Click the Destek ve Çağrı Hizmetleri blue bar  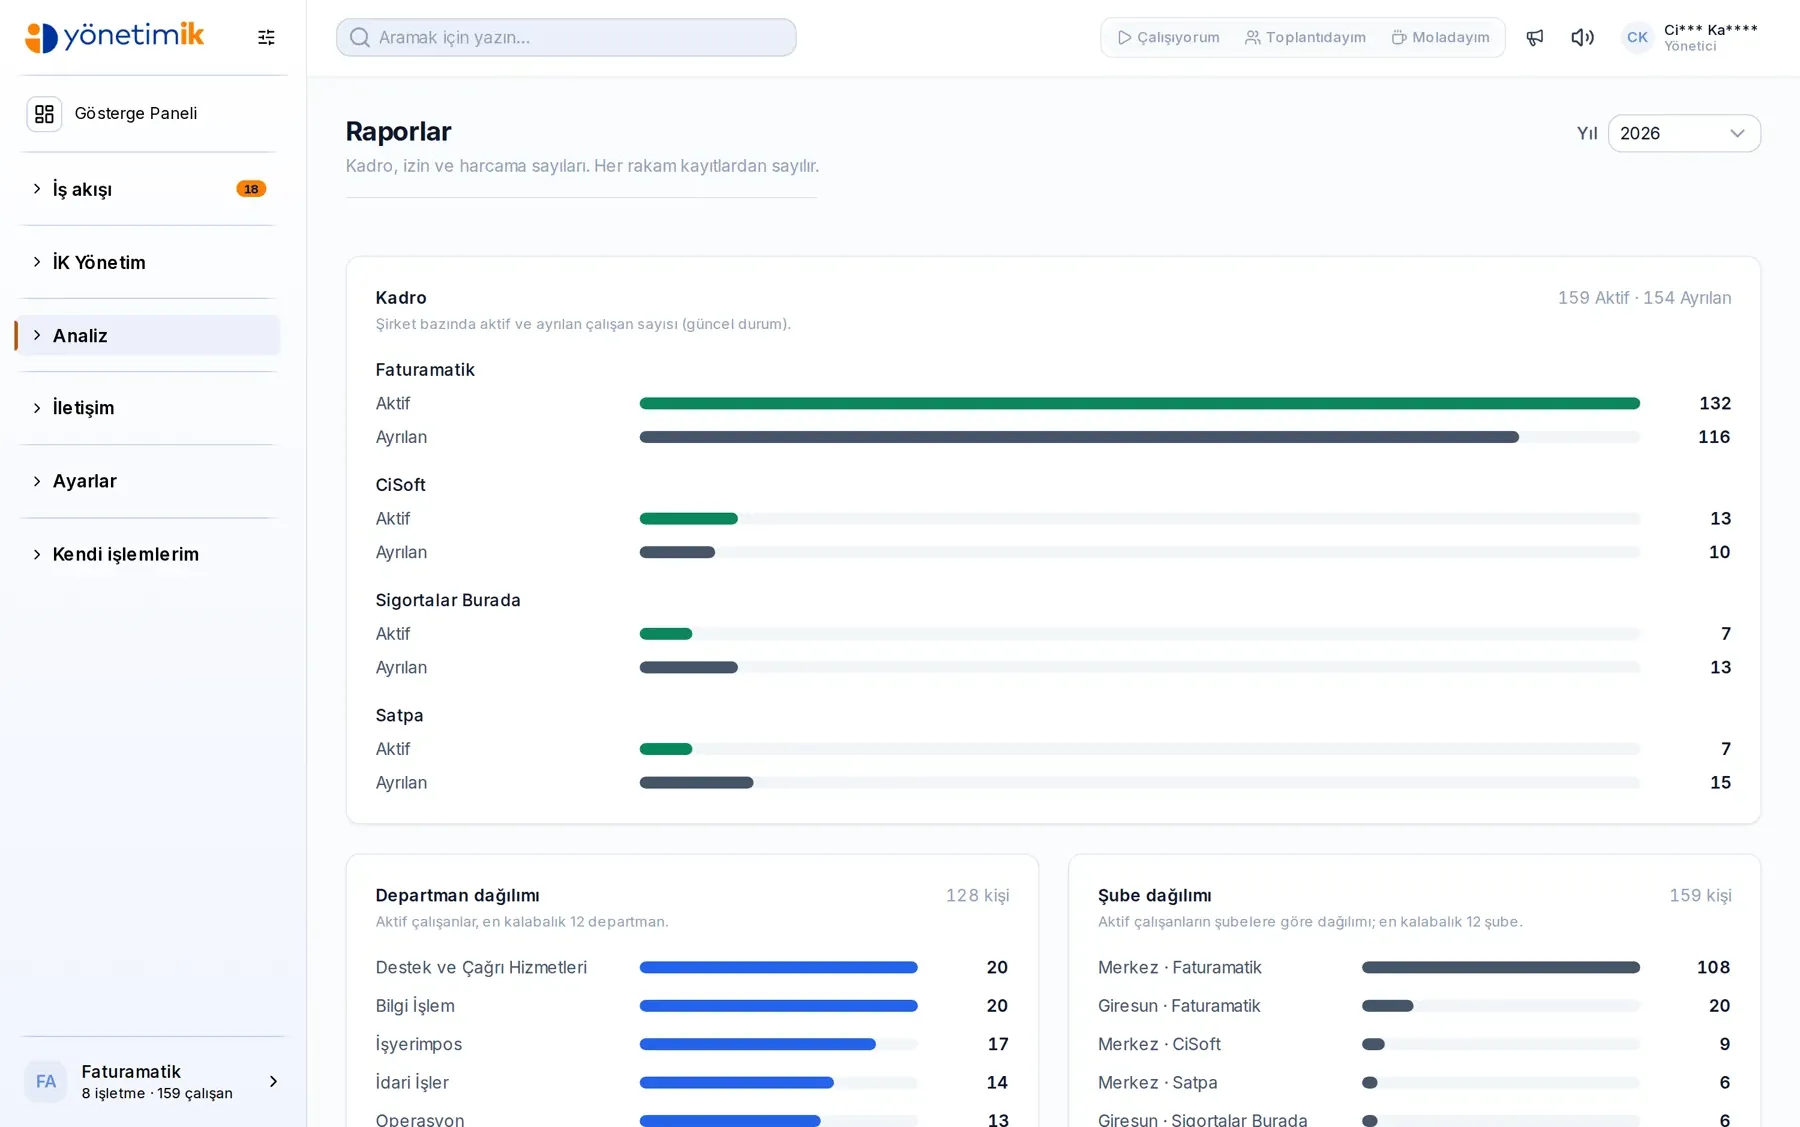[x=778, y=967]
